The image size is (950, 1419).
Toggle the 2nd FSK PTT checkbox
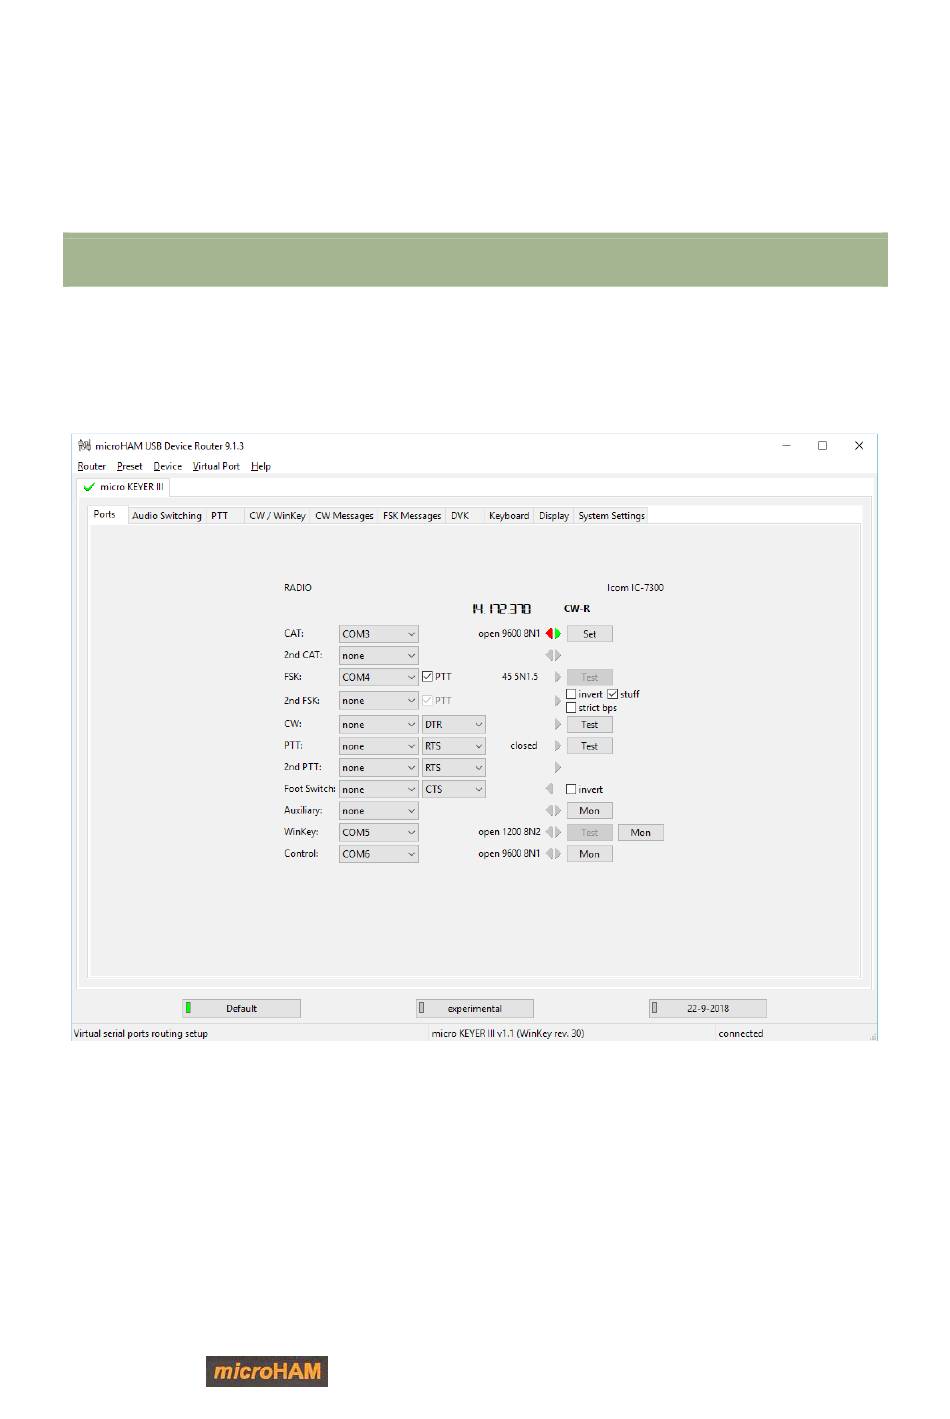[x=428, y=701]
